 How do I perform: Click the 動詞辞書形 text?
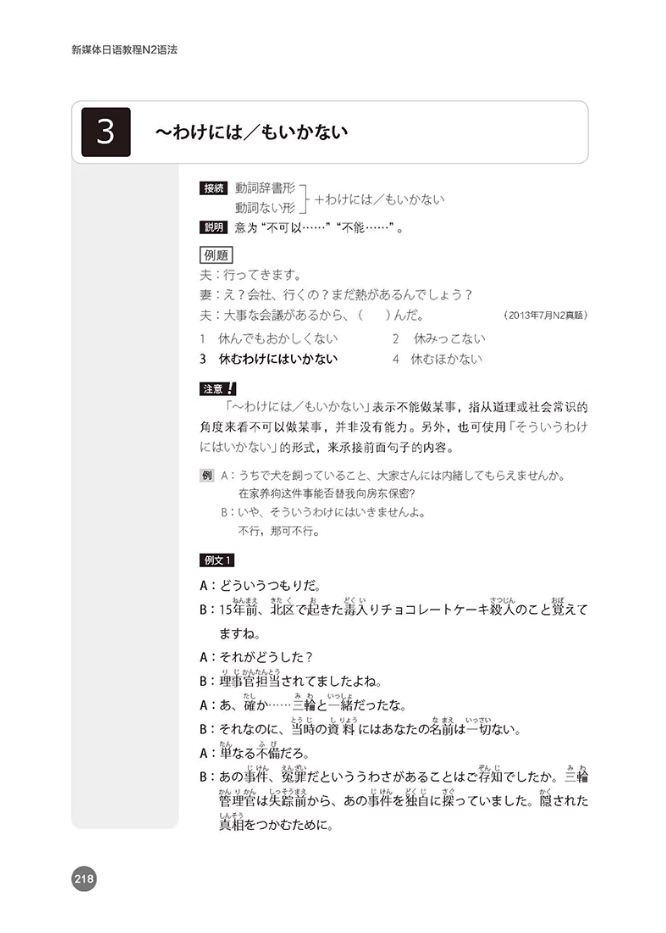pos(265,188)
